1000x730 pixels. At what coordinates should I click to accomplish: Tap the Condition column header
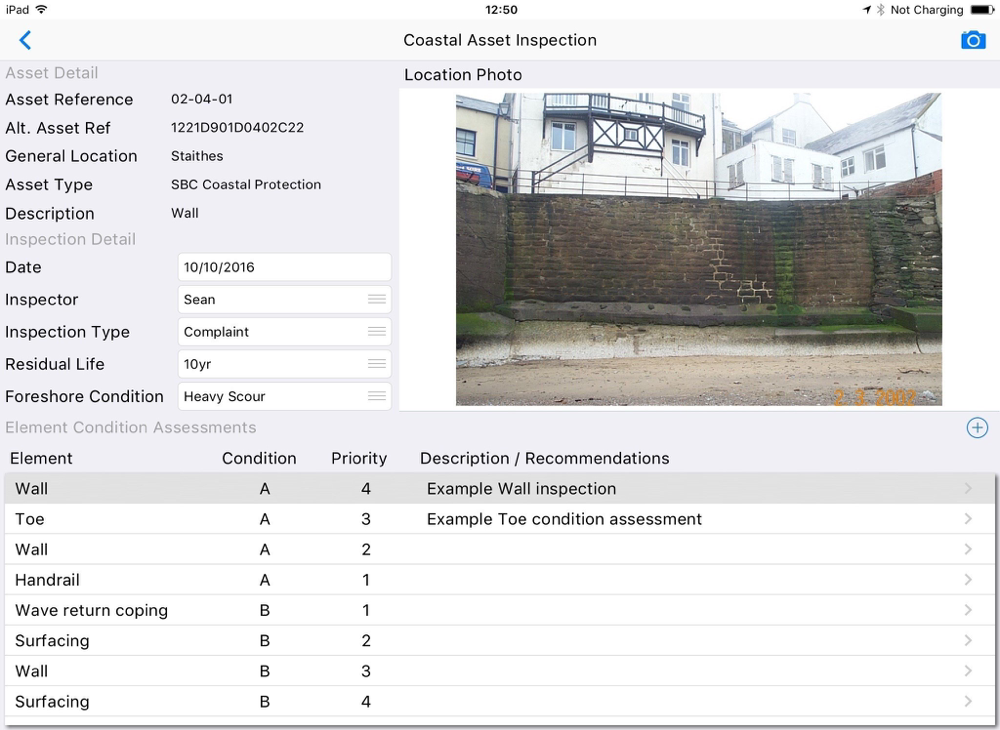tap(259, 458)
